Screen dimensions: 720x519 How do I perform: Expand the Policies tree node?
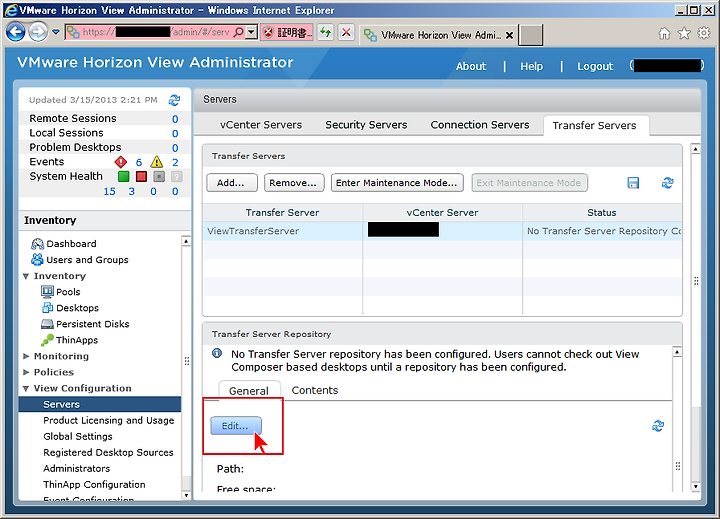26,372
